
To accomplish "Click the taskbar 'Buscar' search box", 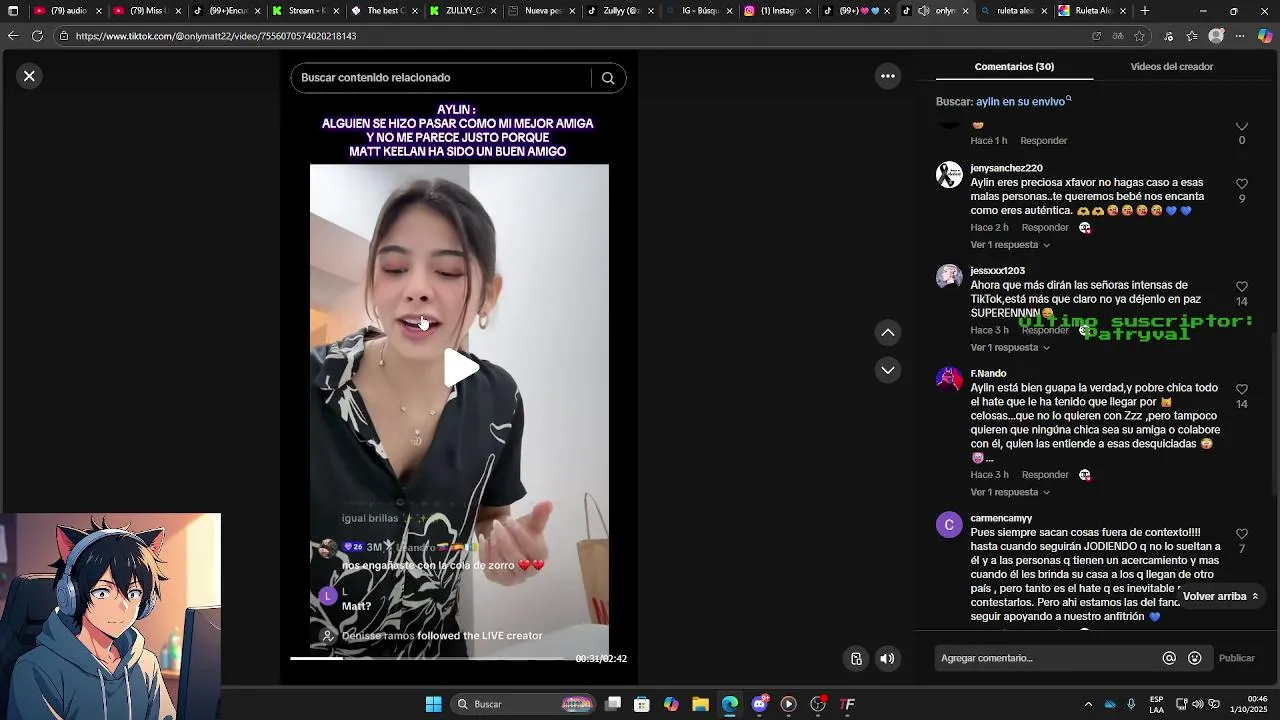I will [523, 704].
